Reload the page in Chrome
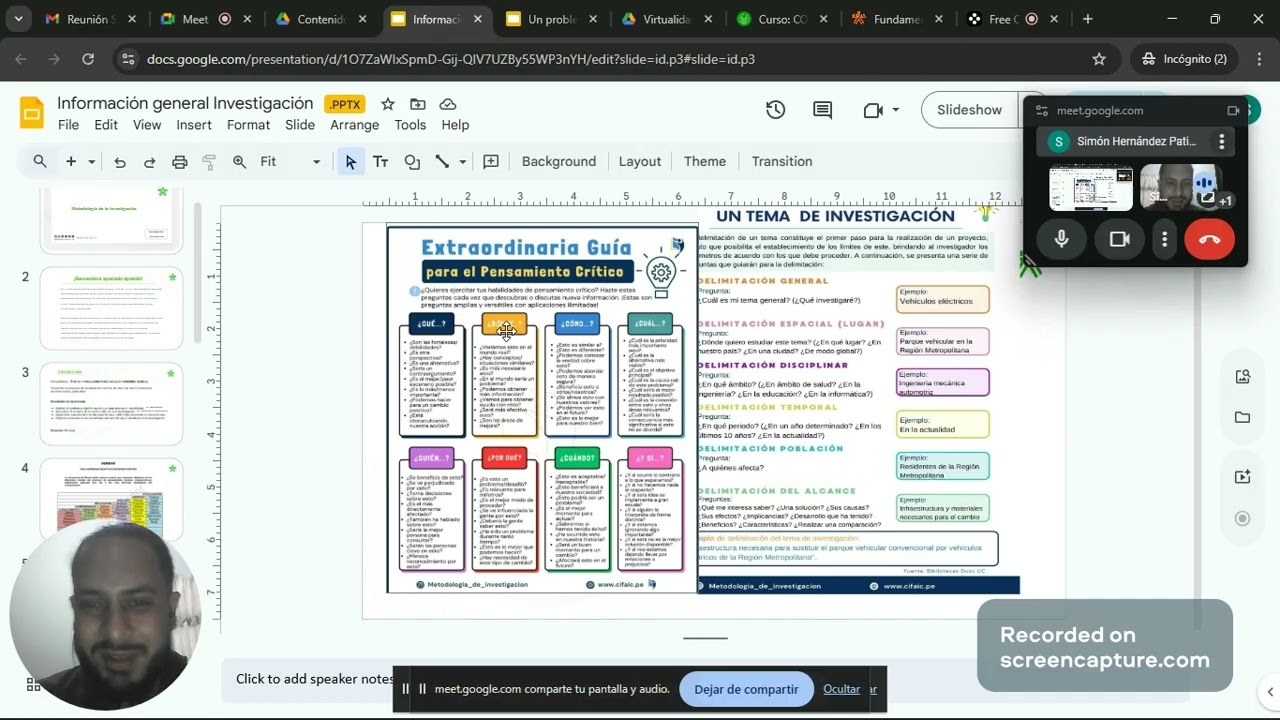 point(88,59)
